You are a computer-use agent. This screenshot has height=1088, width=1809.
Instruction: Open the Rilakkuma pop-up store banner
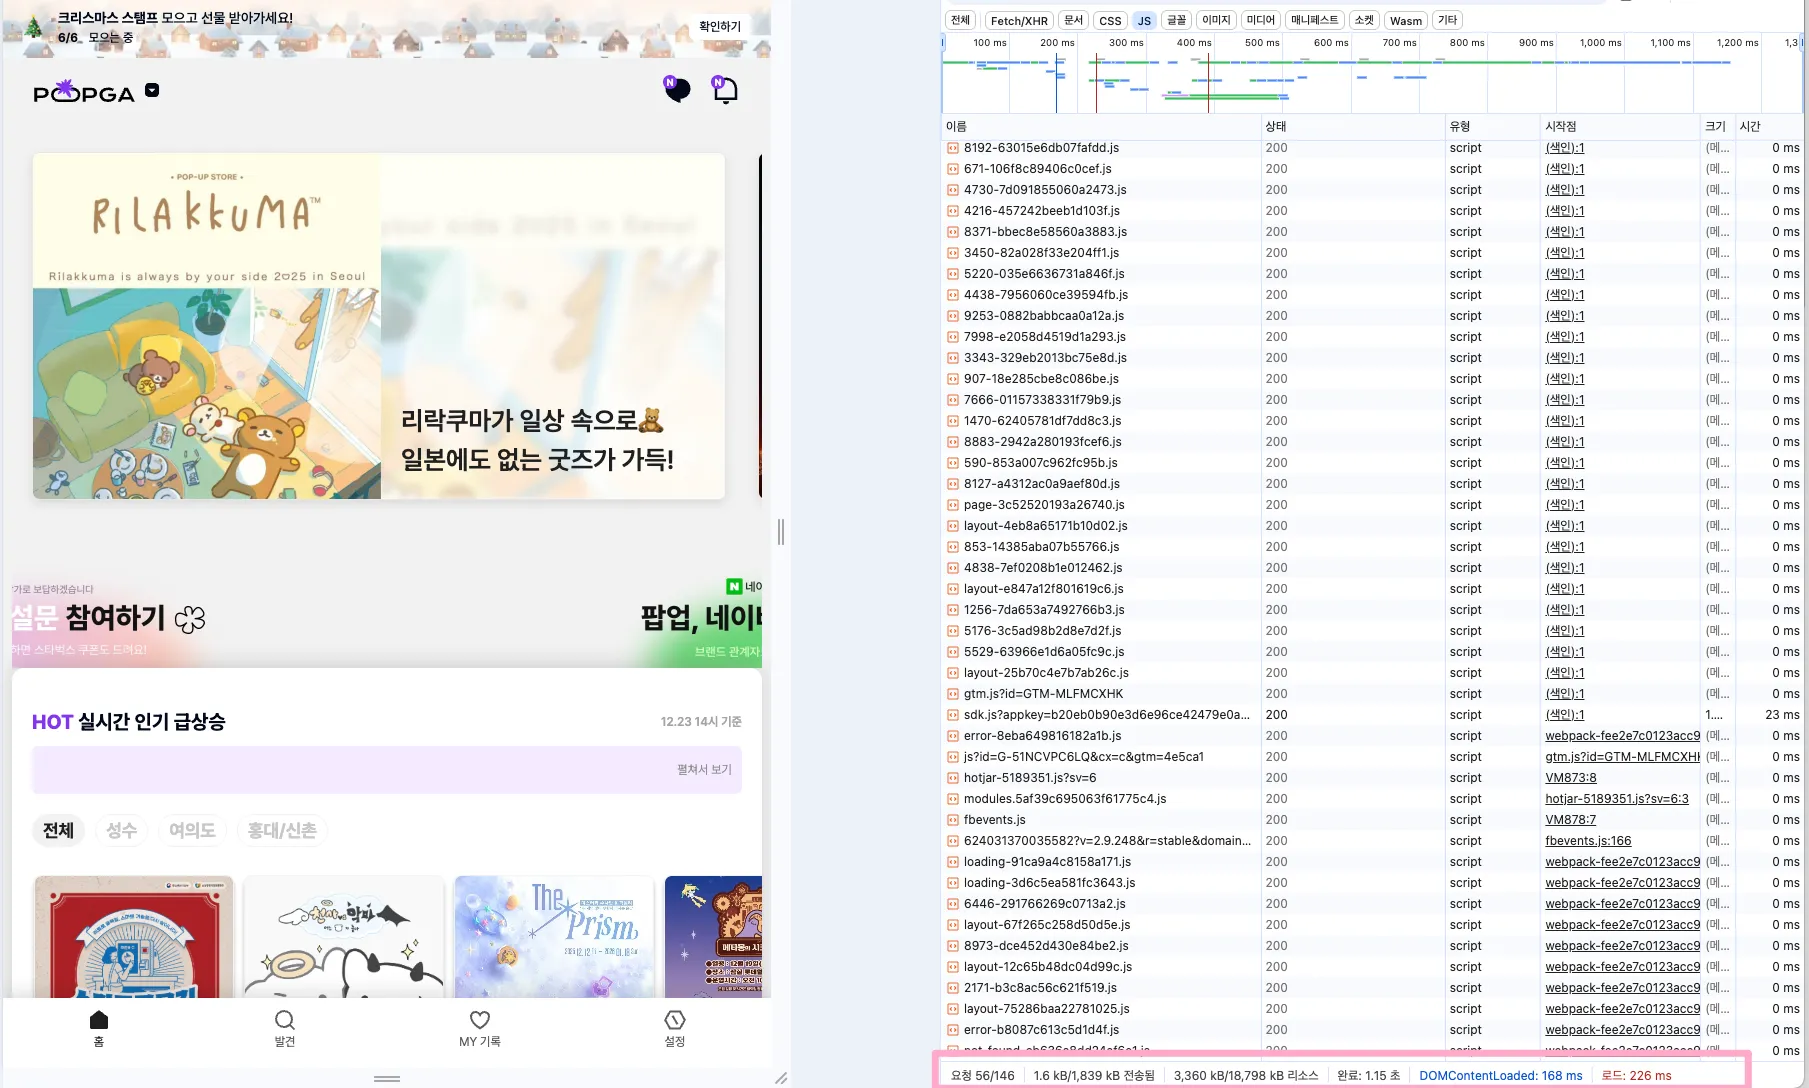pos(379,325)
